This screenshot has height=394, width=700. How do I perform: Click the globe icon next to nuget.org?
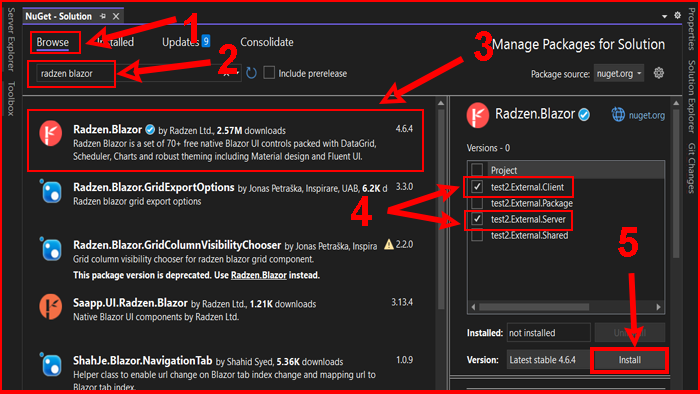click(618, 115)
